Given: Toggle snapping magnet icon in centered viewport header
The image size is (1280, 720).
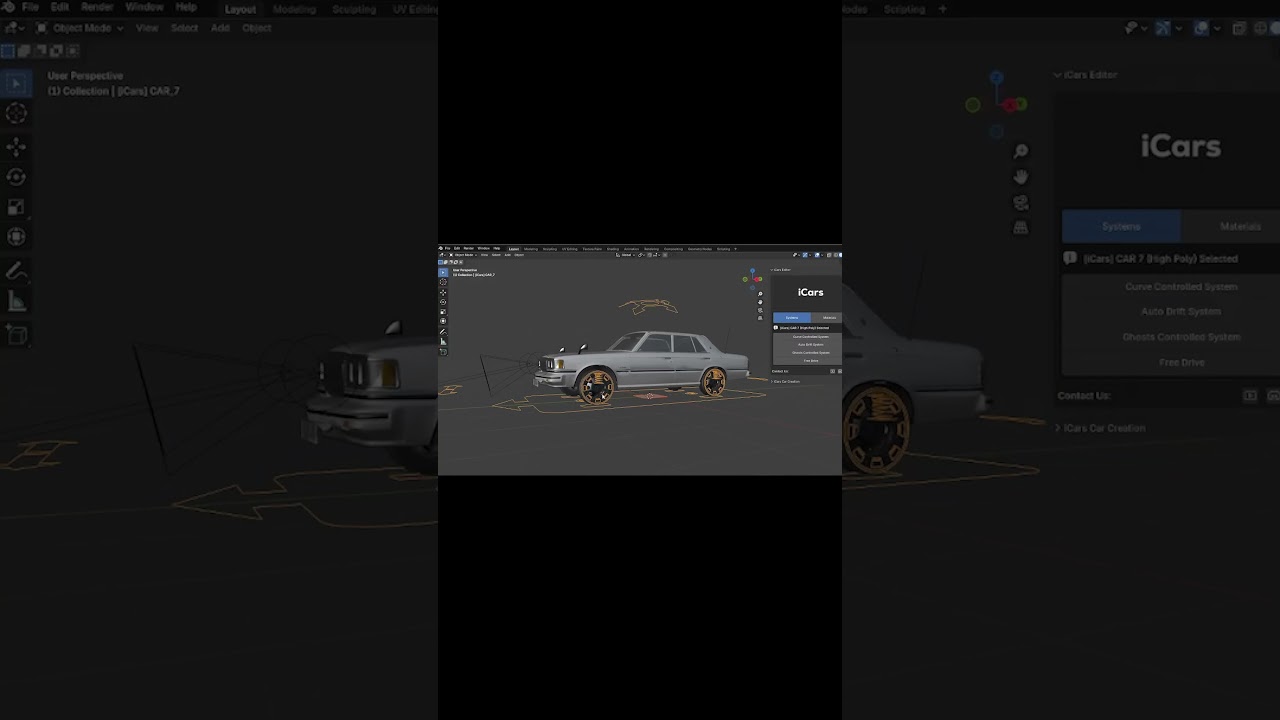Looking at the screenshot, I should 650,255.
